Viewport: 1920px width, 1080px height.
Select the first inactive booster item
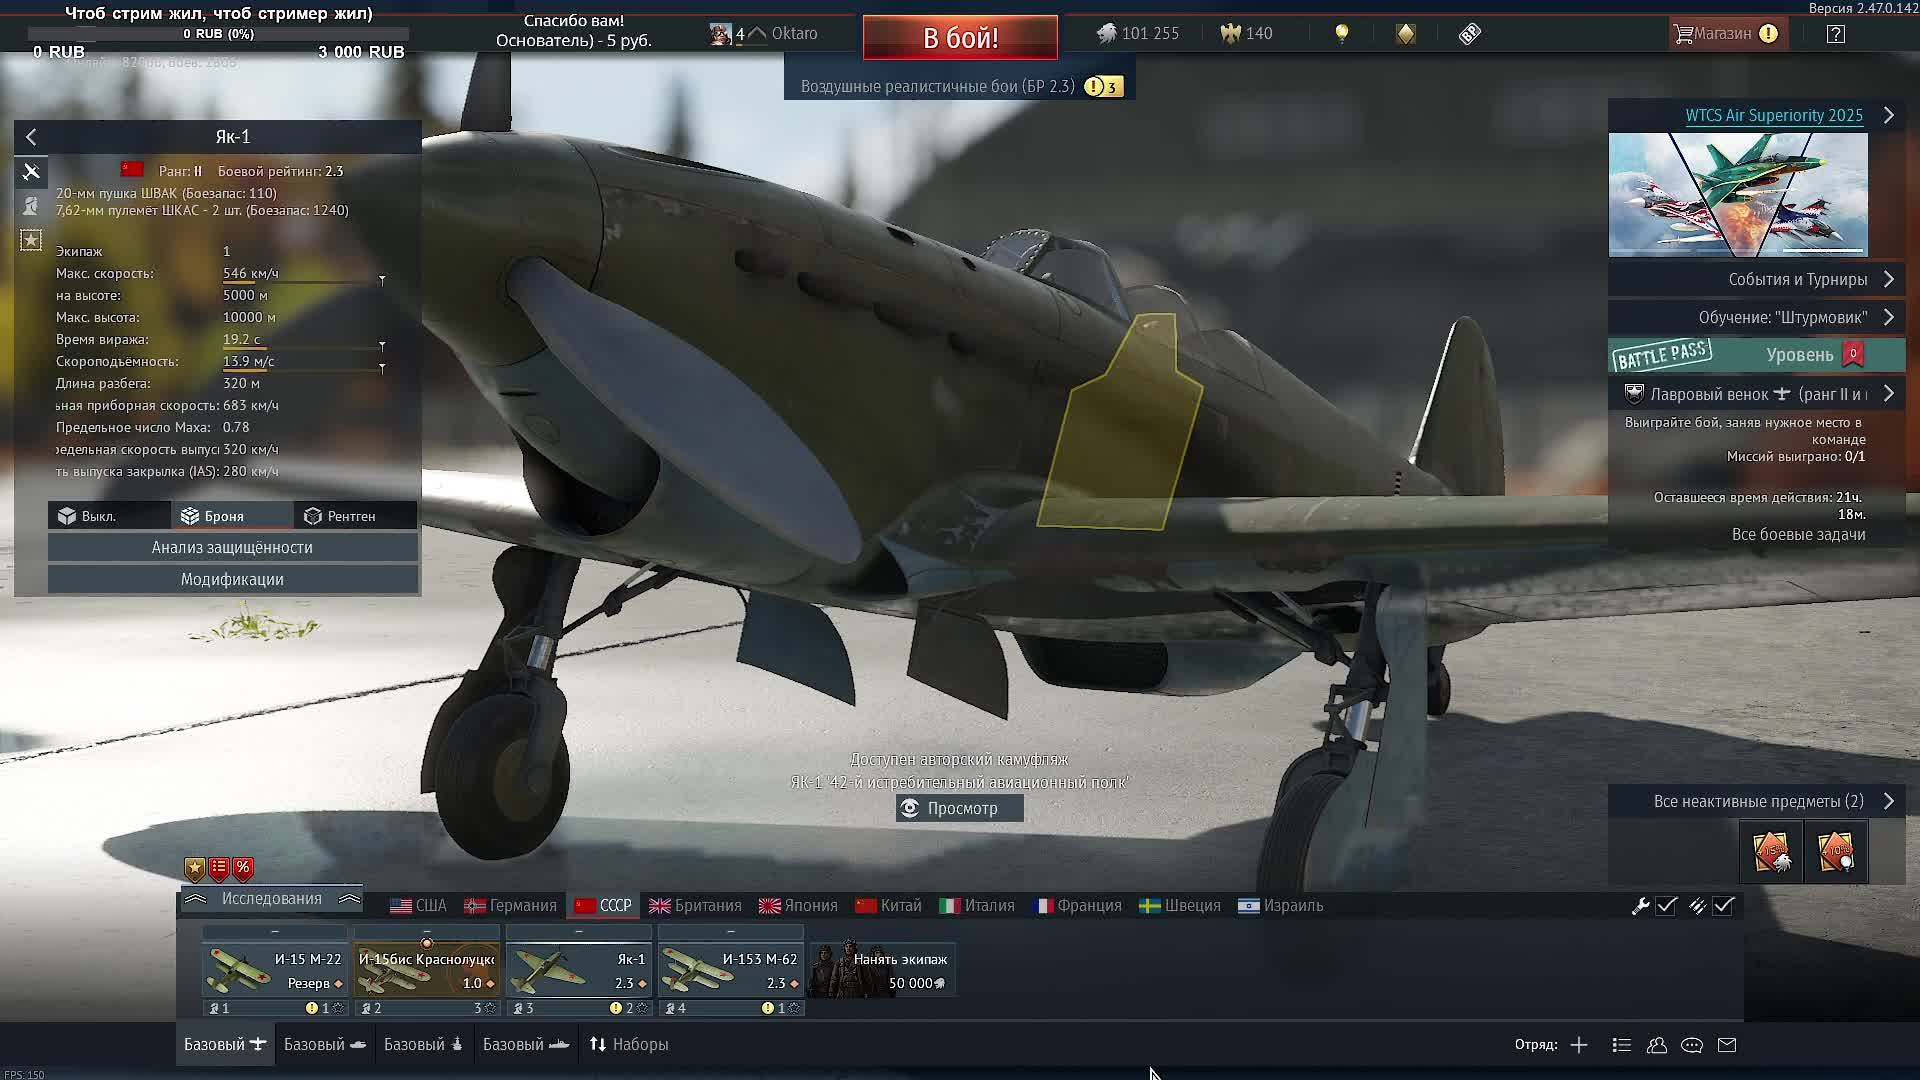click(x=1771, y=852)
